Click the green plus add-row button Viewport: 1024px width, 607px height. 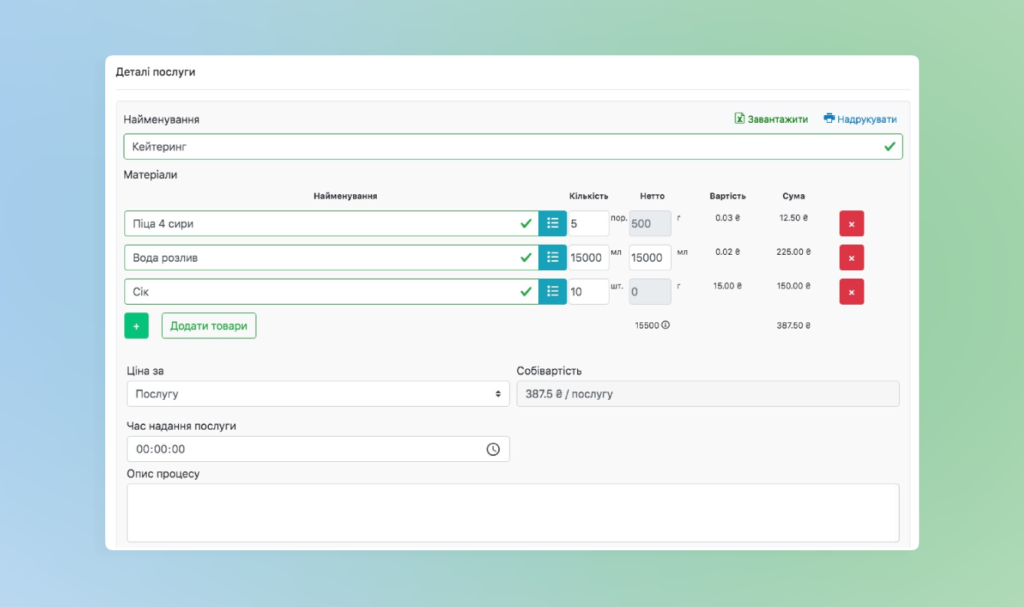pyautogui.click(x=136, y=326)
